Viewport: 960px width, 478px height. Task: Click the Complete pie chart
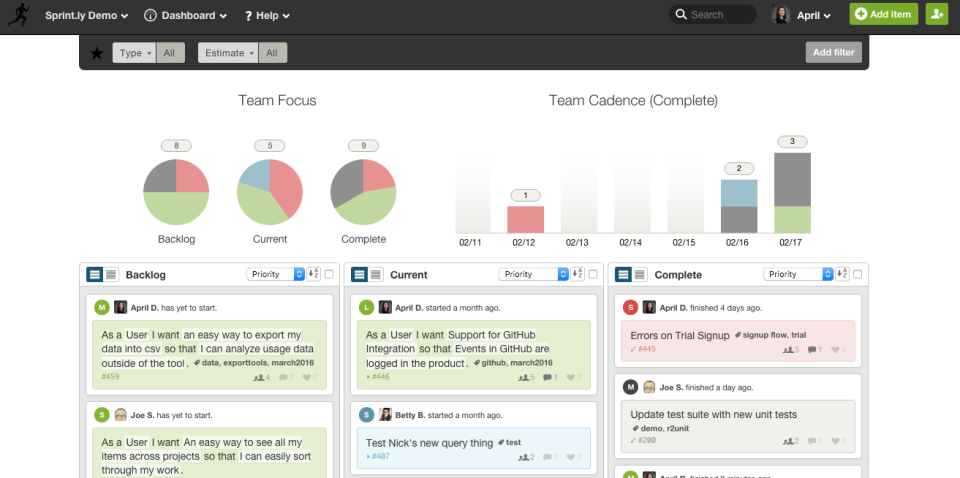pyautogui.click(x=363, y=192)
